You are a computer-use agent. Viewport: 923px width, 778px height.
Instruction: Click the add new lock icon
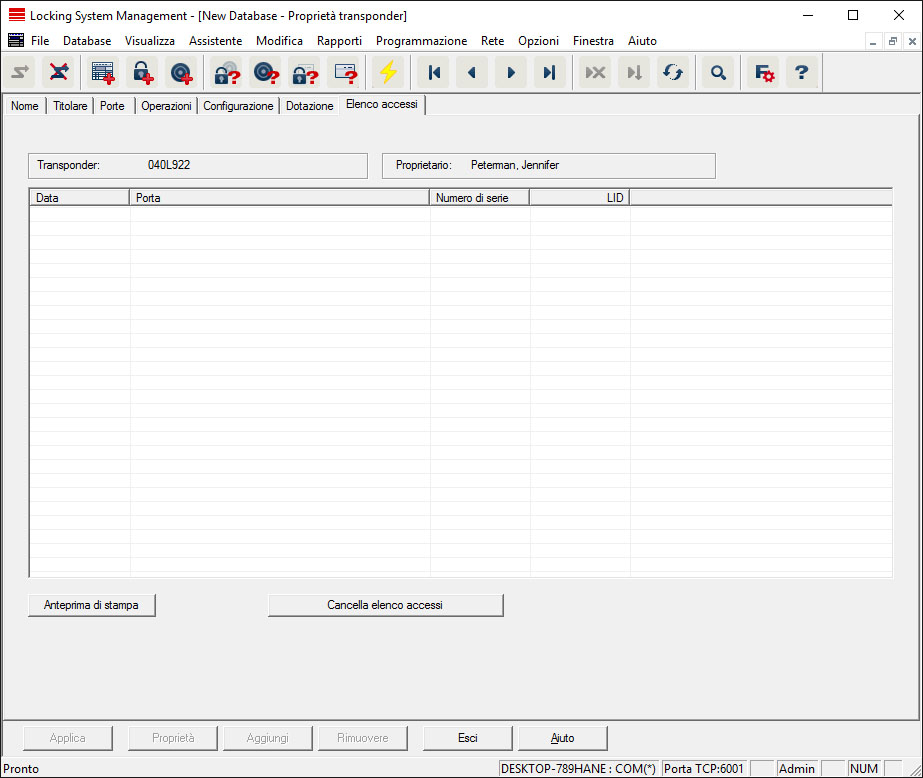point(141,73)
